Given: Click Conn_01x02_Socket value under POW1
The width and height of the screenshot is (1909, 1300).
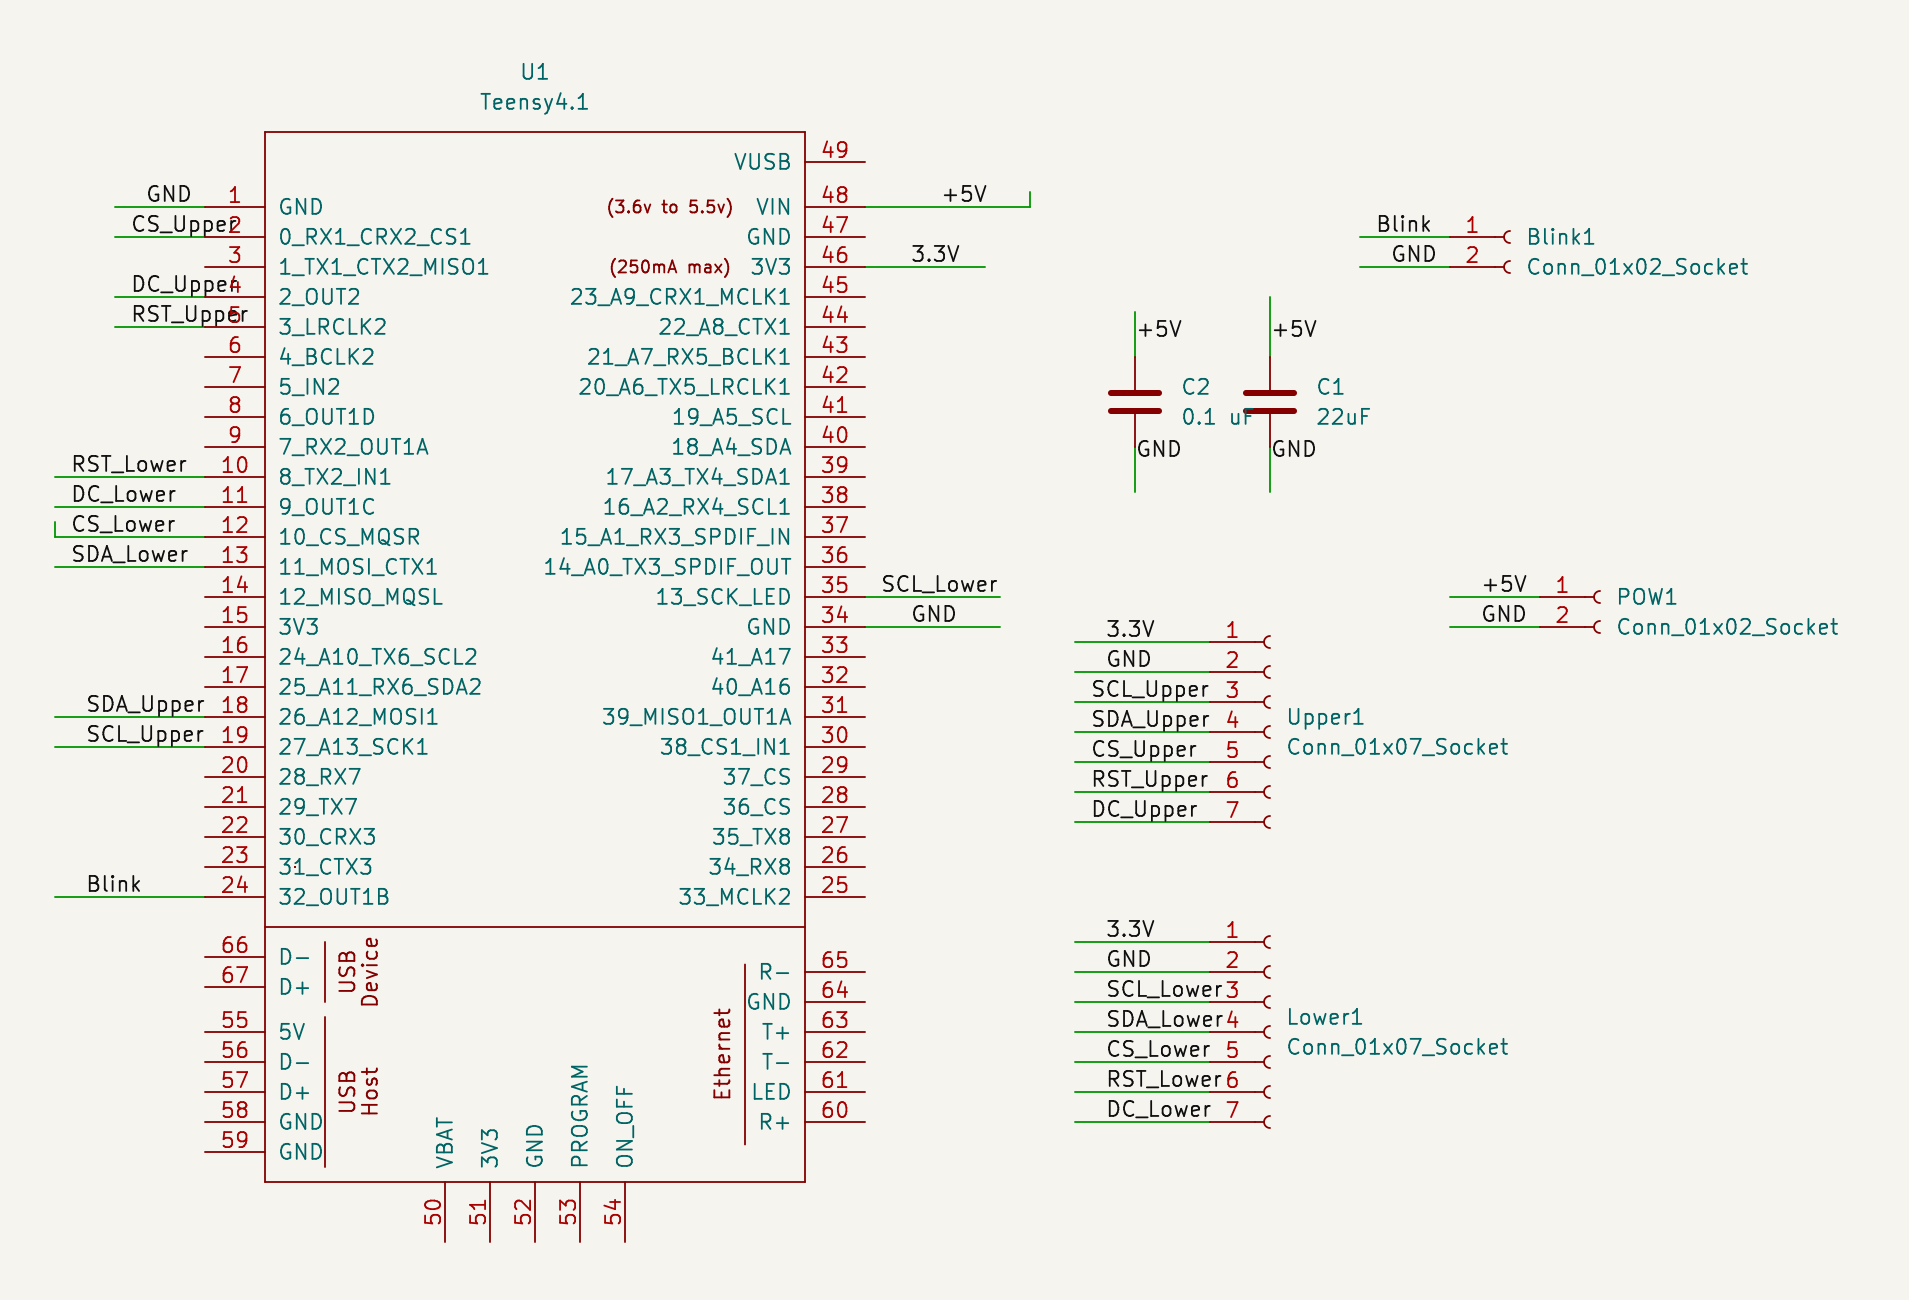Looking at the screenshot, I should (x=1728, y=627).
